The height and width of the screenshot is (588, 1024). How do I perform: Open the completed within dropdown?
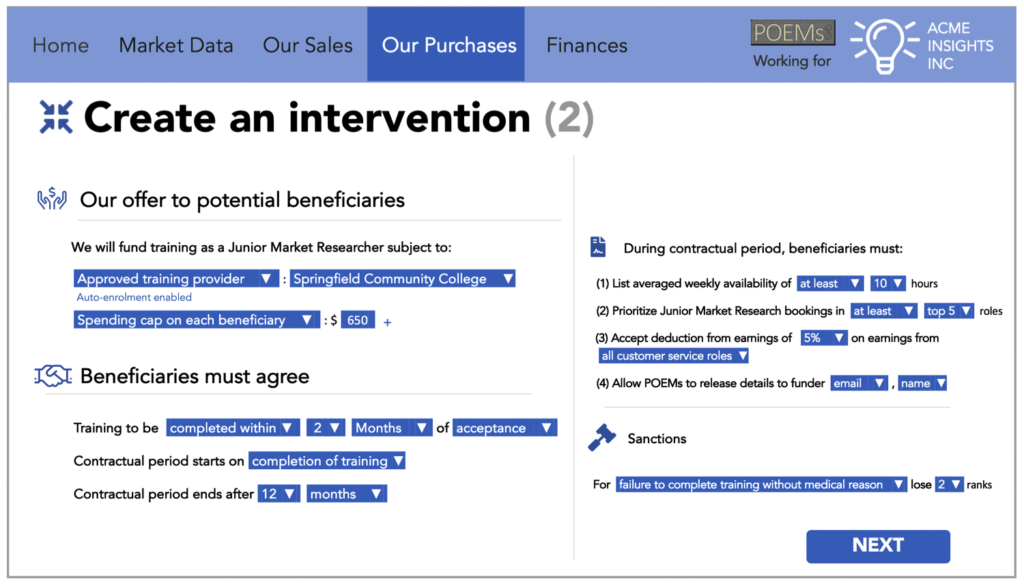233,428
